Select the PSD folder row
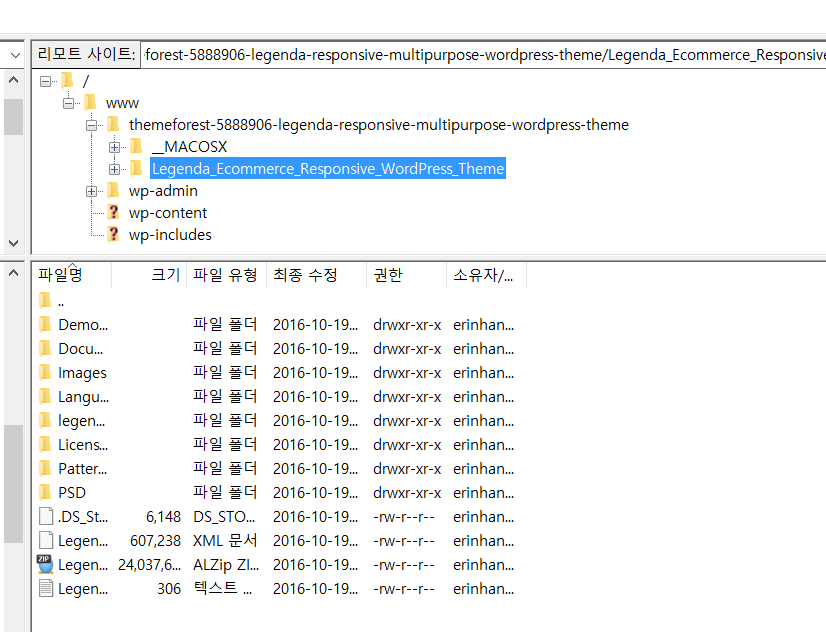Image resolution: width=826 pixels, height=632 pixels. click(x=277, y=493)
